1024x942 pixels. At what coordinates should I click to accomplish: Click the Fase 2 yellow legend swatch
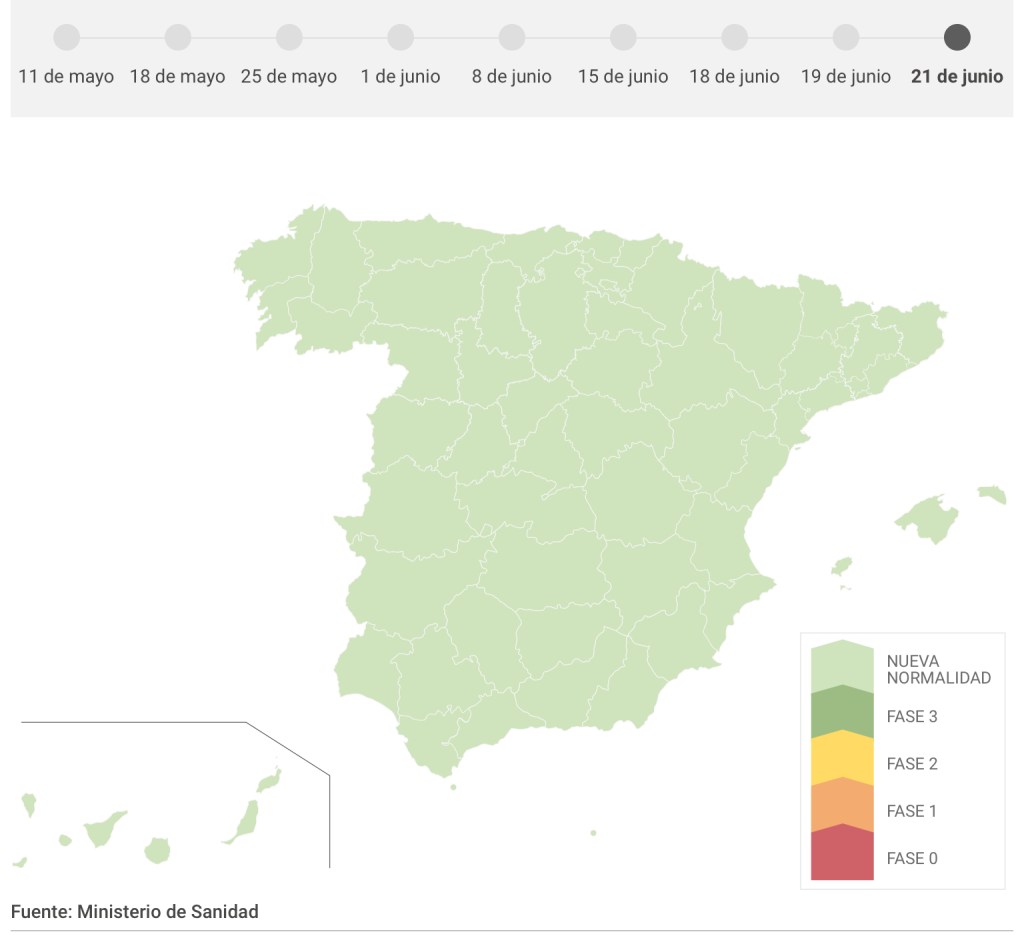coord(842,759)
